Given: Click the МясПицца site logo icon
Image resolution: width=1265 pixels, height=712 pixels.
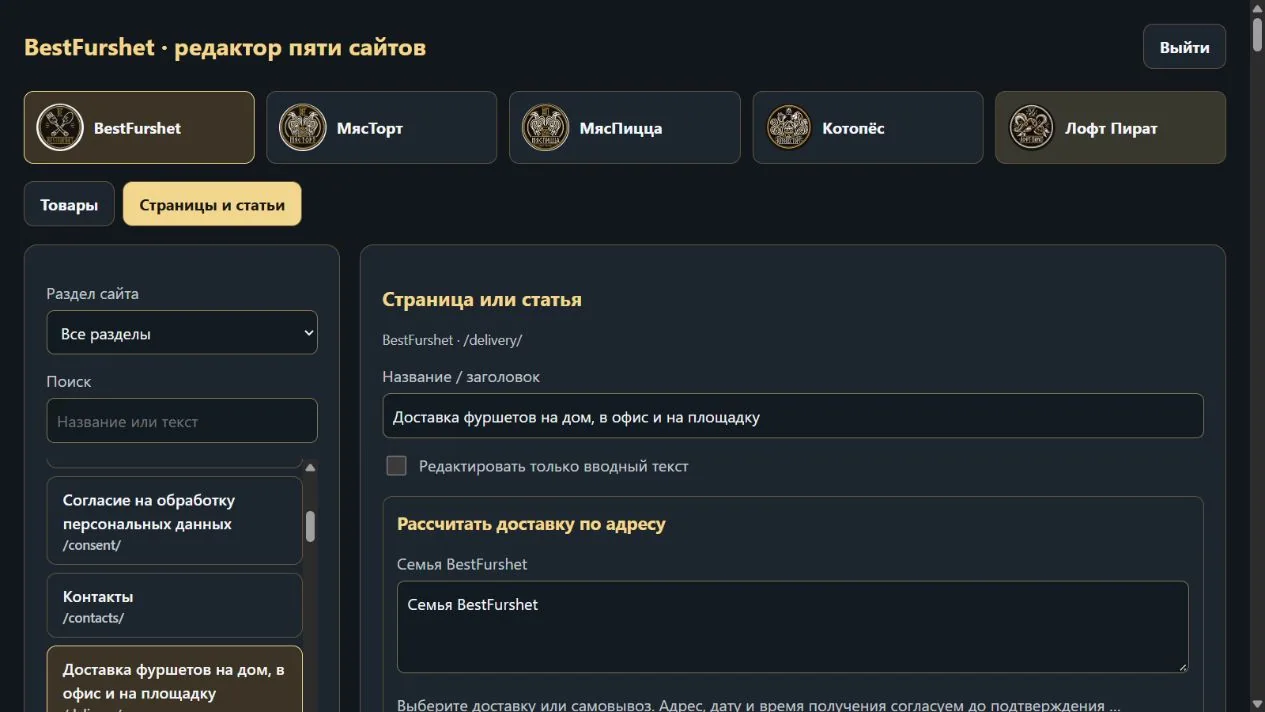Looking at the screenshot, I should coord(546,128).
